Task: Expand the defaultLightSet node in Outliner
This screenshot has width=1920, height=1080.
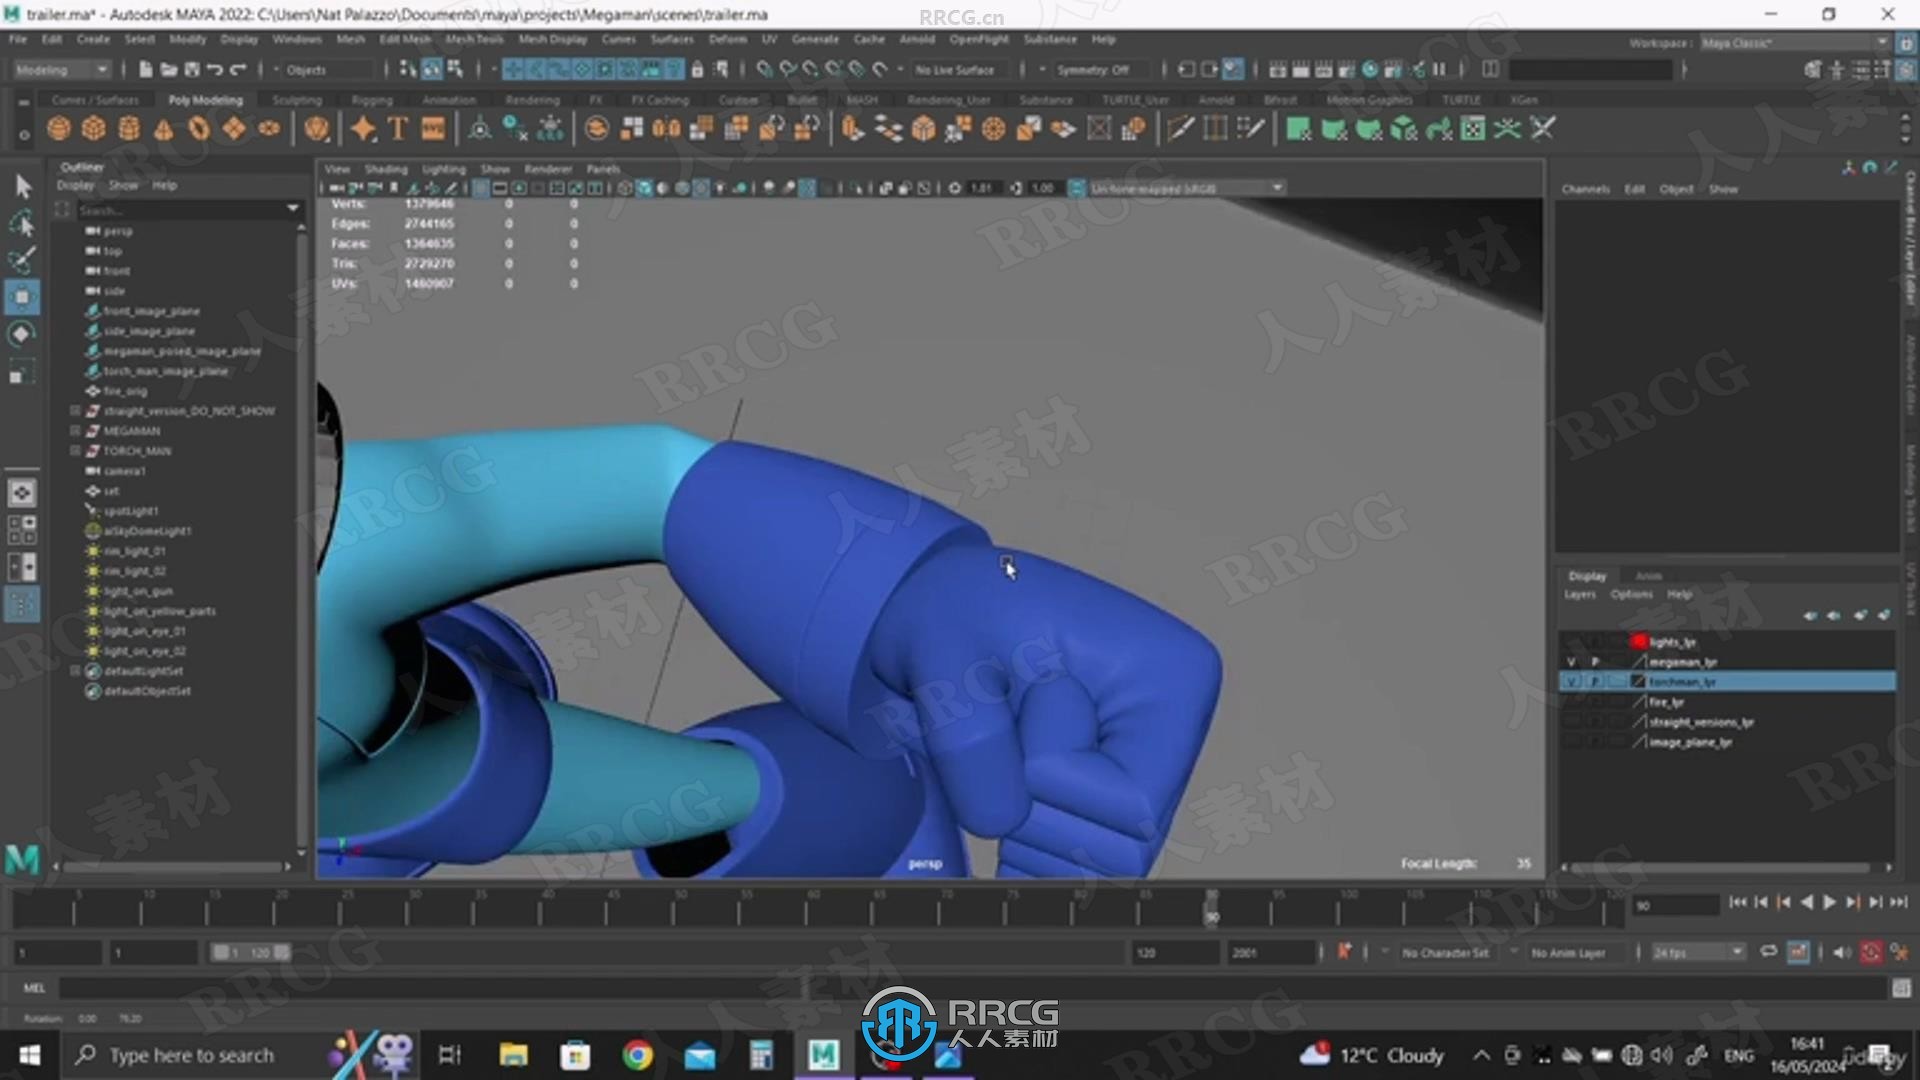Action: click(75, 671)
